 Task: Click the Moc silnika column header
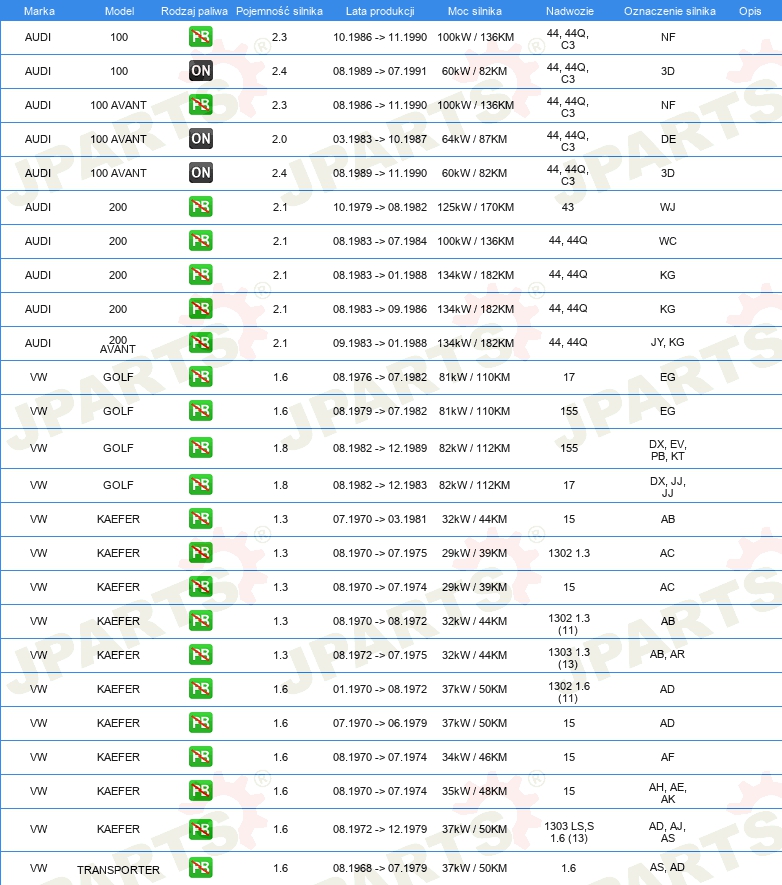point(475,11)
